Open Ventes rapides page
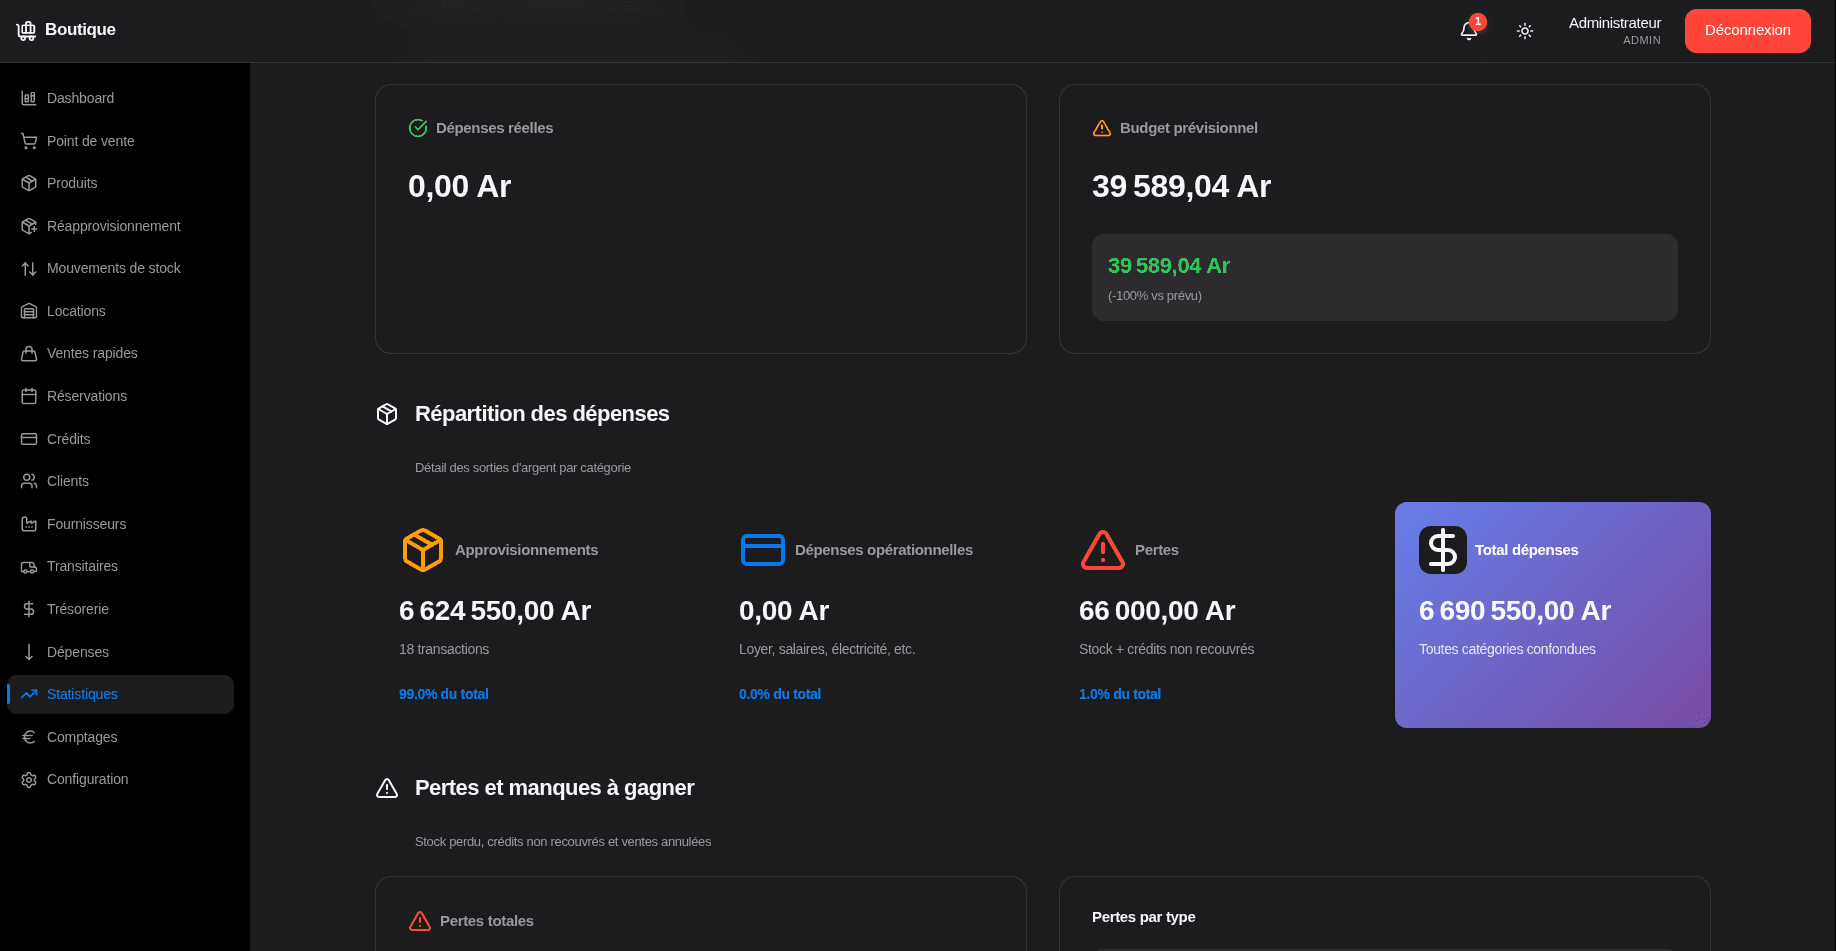The width and height of the screenshot is (1836, 951). coord(121,353)
